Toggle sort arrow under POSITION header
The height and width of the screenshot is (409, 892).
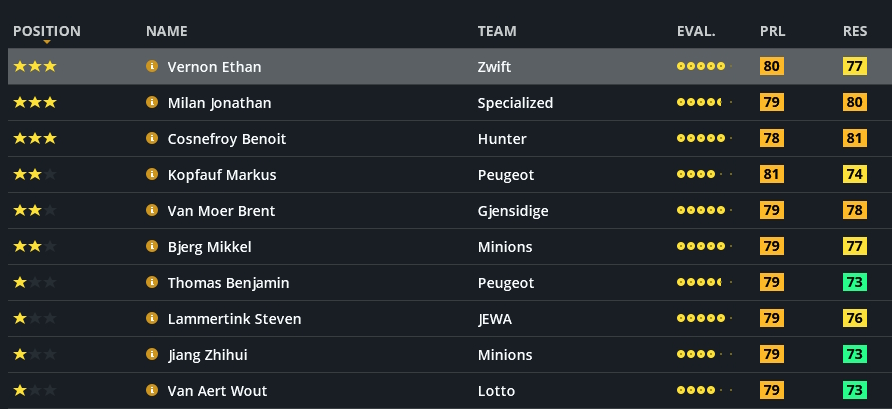coord(47,42)
